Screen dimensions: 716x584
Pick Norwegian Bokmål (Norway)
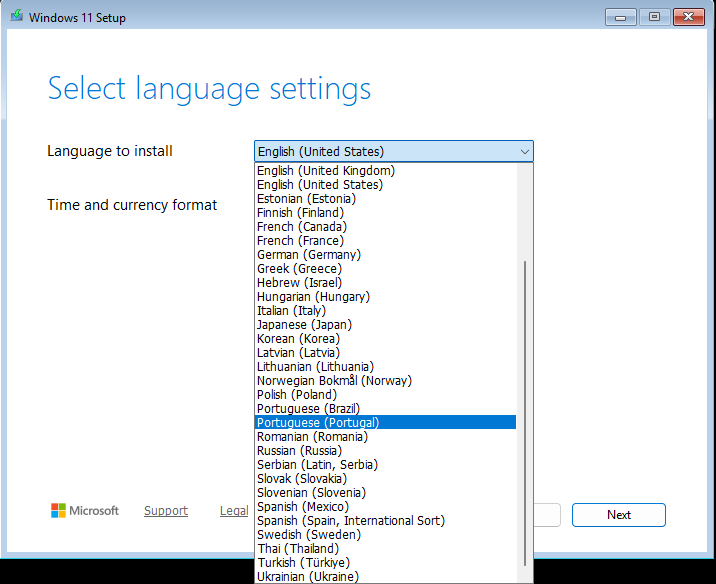[385, 381]
